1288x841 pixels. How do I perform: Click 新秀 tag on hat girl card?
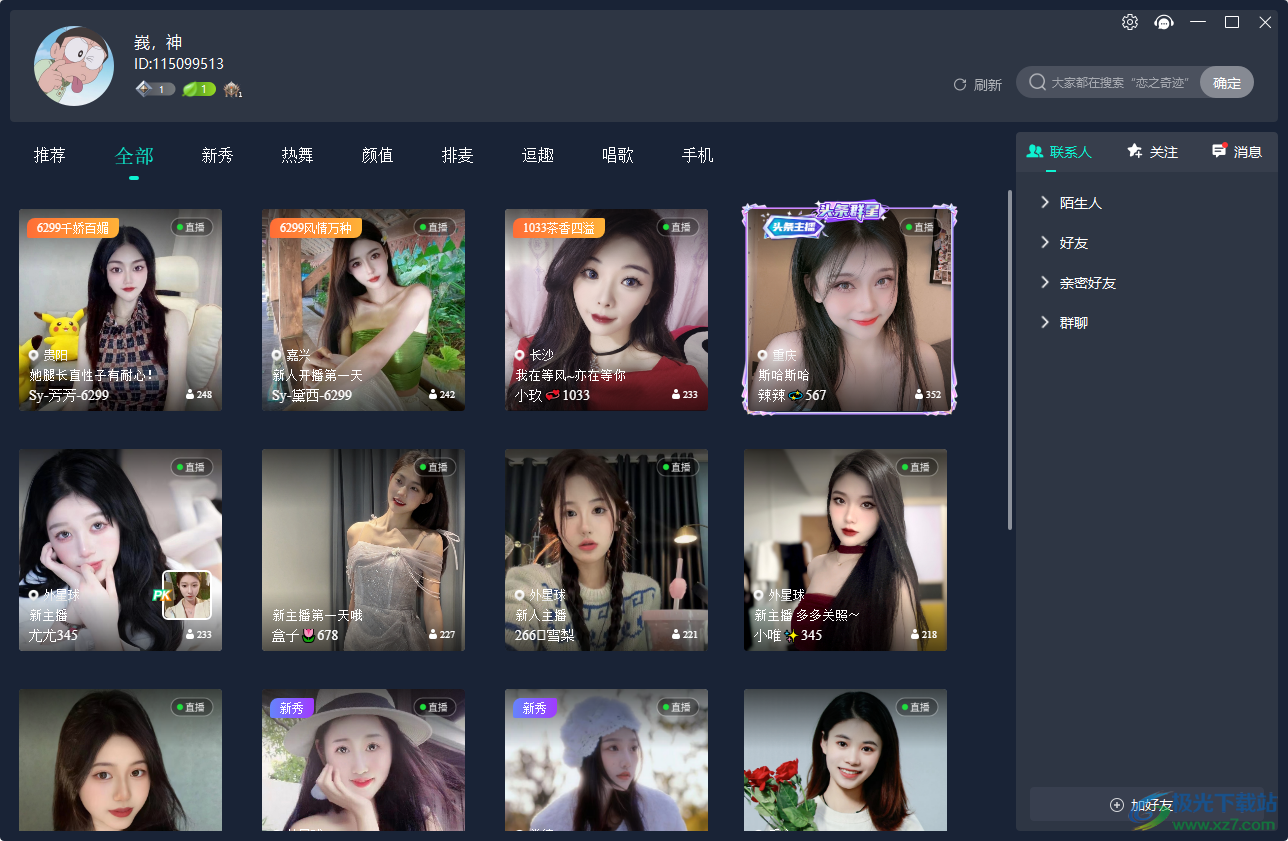point(292,708)
